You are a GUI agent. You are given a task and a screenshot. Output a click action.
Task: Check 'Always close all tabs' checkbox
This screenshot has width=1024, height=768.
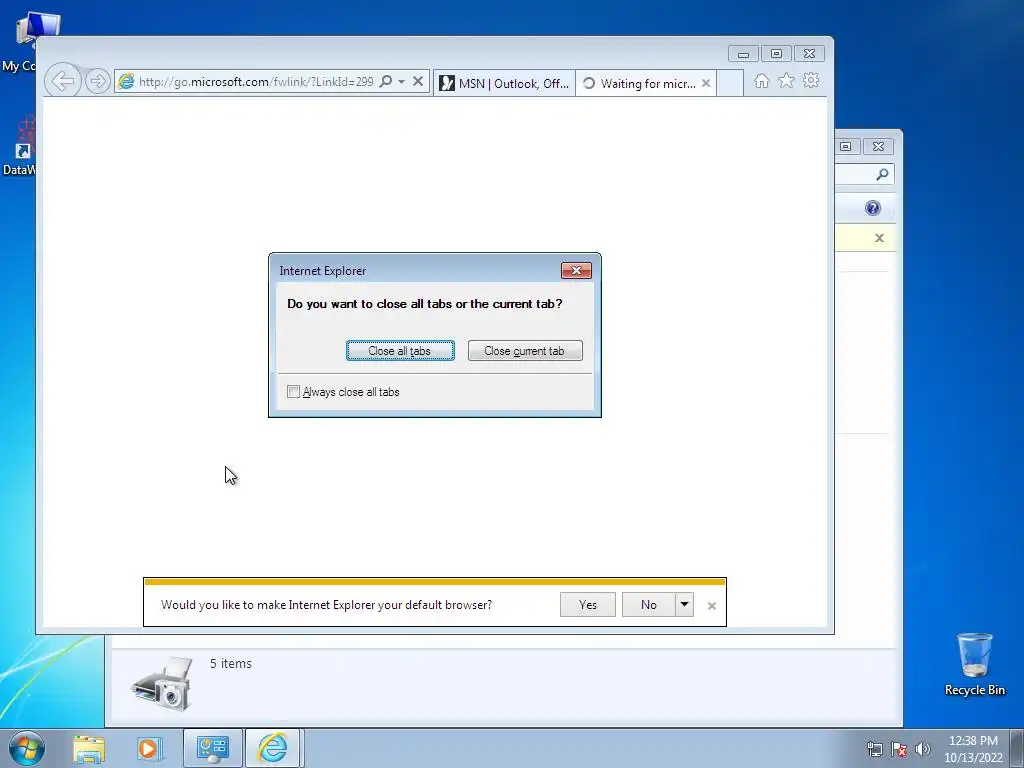point(293,392)
